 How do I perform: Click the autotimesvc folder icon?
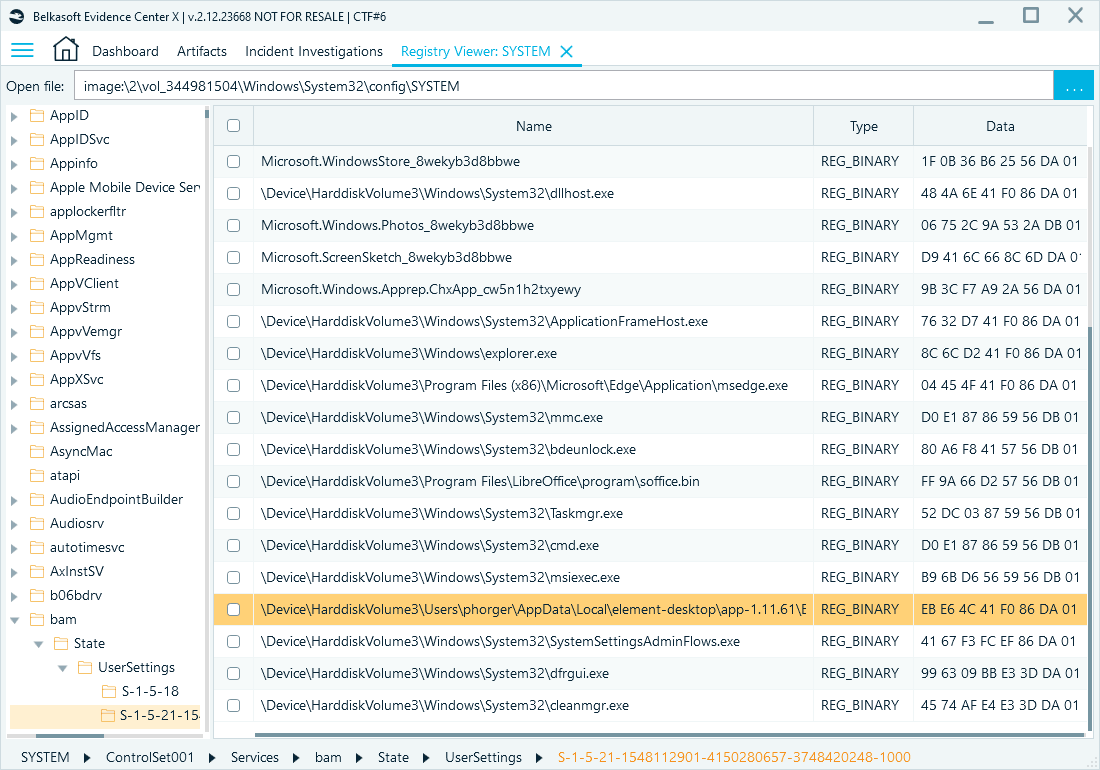37,548
